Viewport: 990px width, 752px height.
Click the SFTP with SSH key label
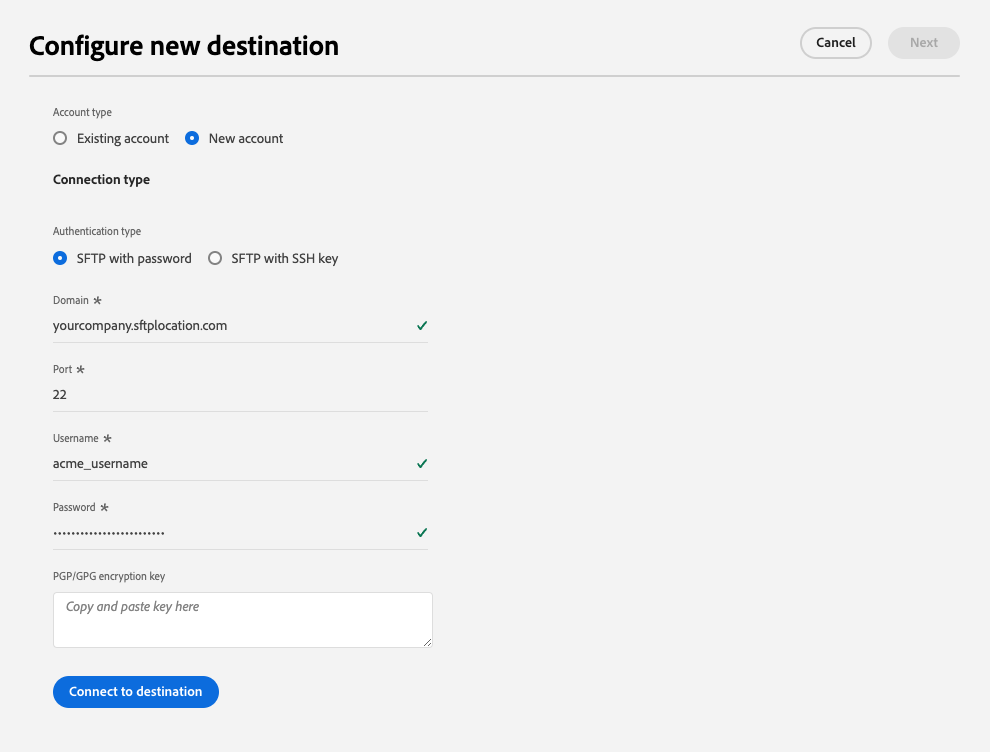click(285, 258)
